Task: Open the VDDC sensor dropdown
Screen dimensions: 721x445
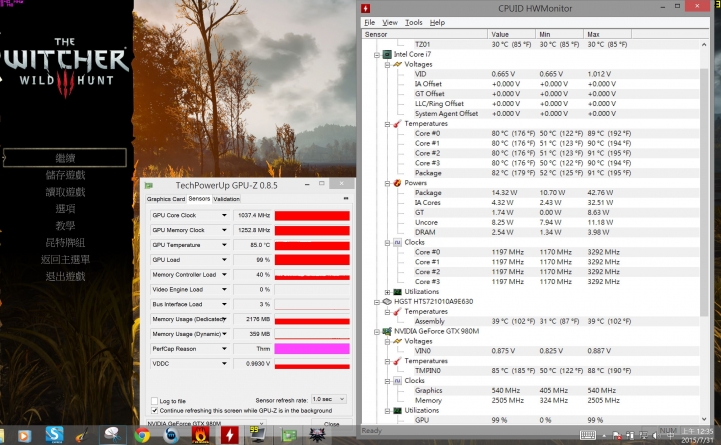Action: tap(224, 364)
